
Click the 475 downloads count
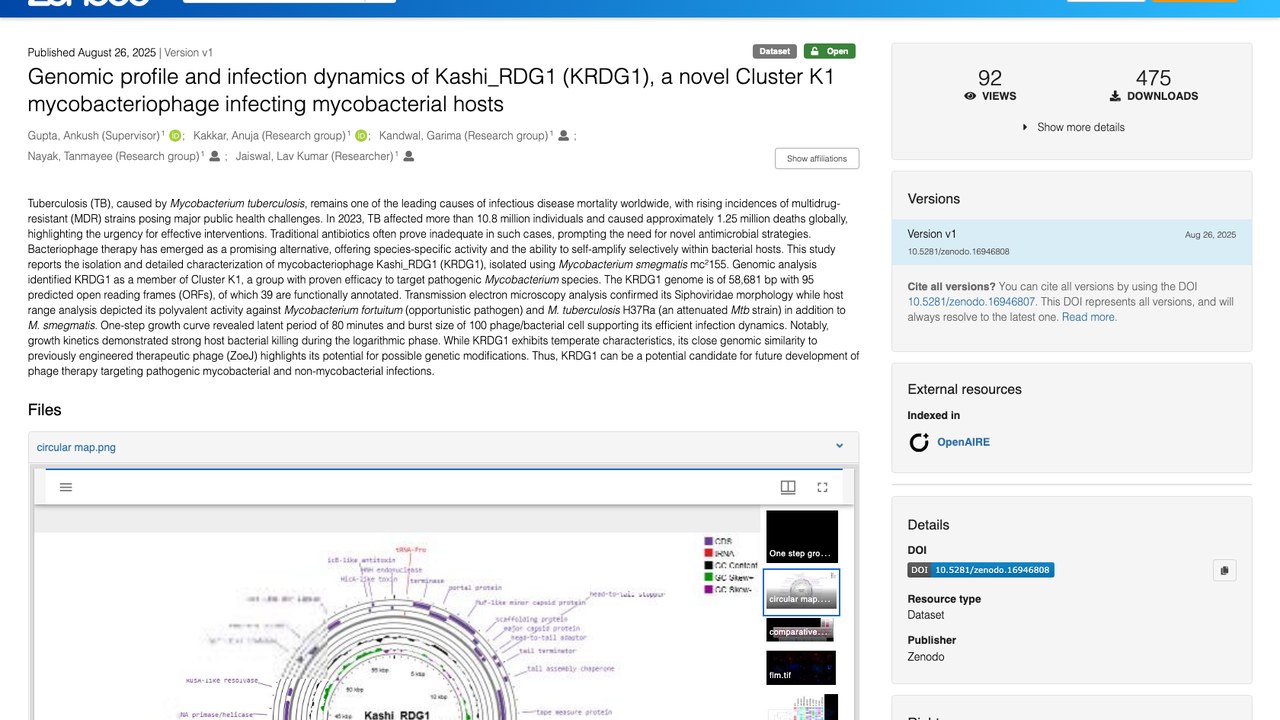pyautogui.click(x=1153, y=78)
